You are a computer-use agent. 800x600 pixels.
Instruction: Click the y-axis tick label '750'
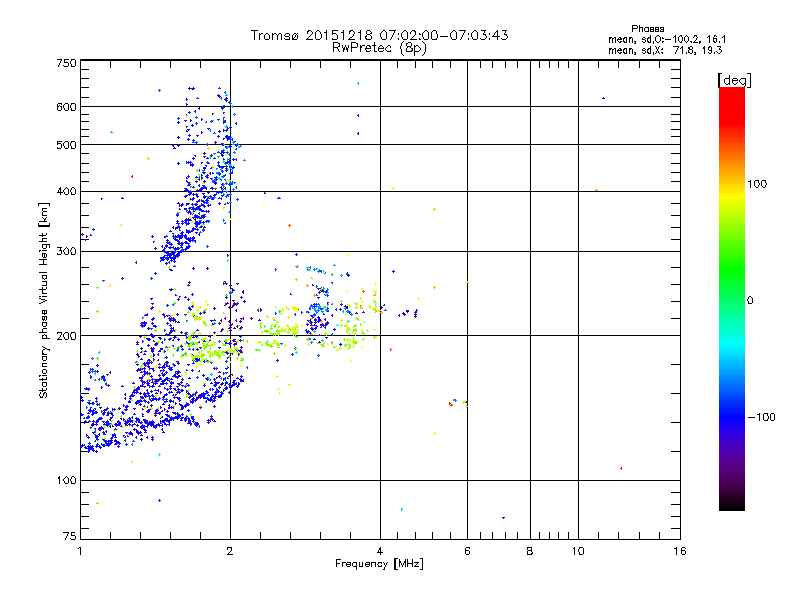tap(66, 63)
